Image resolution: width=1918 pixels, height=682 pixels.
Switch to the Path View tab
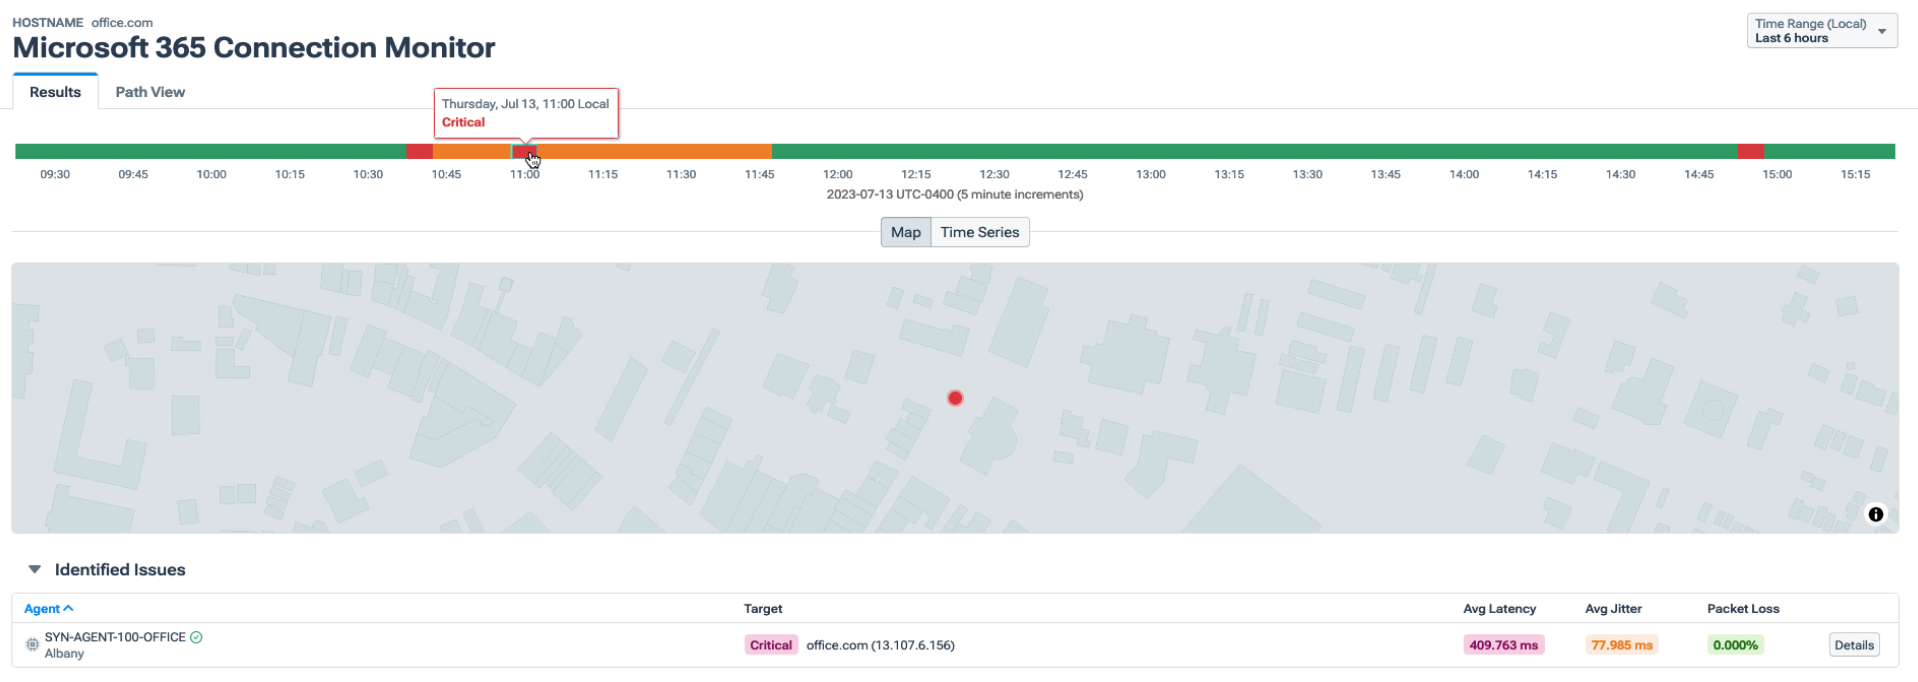tap(150, 92)
